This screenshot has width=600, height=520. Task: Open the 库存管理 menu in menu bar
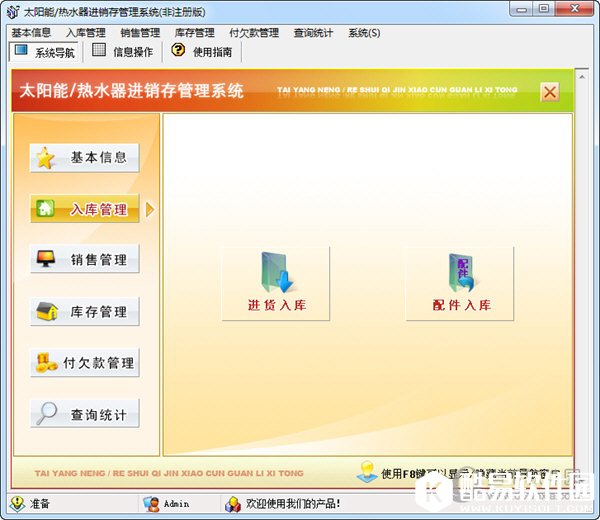tap(194, 33)
